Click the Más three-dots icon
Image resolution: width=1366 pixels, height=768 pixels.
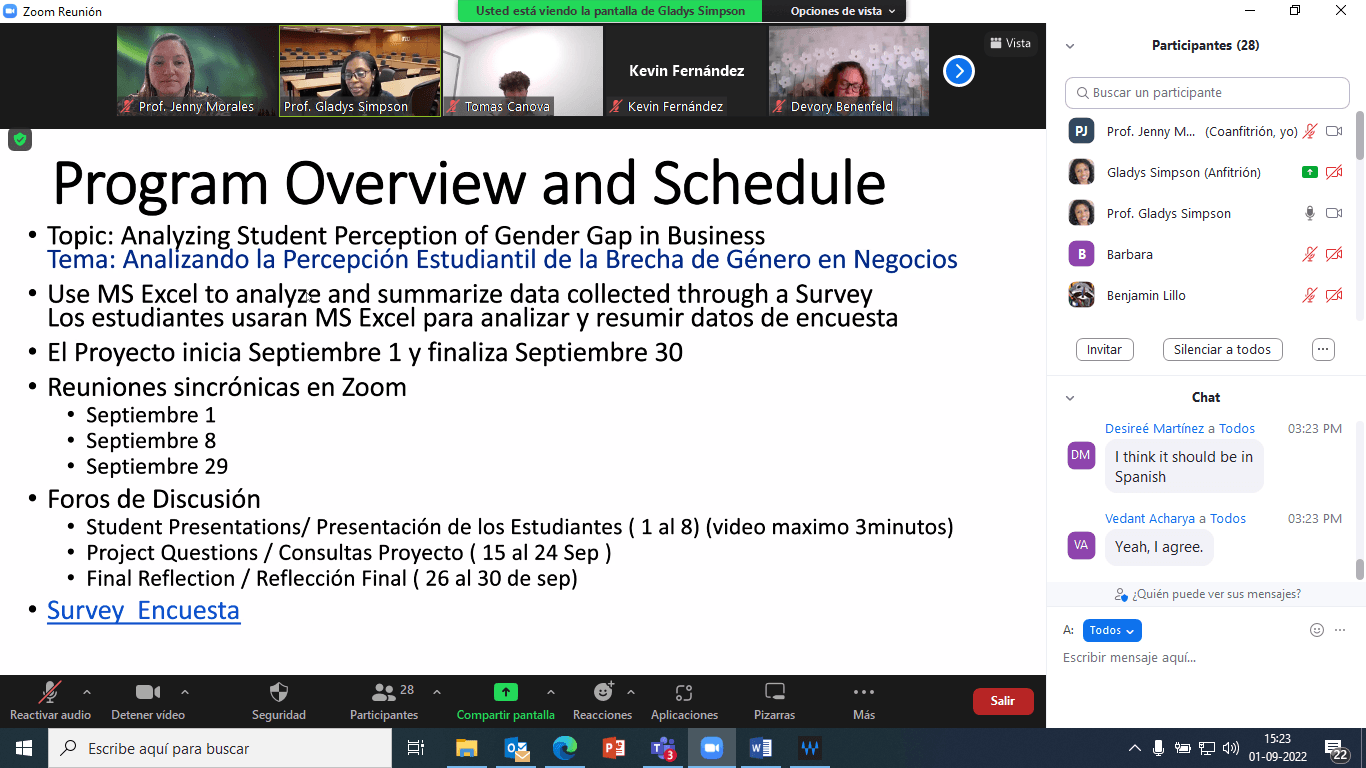pos(864,692)
